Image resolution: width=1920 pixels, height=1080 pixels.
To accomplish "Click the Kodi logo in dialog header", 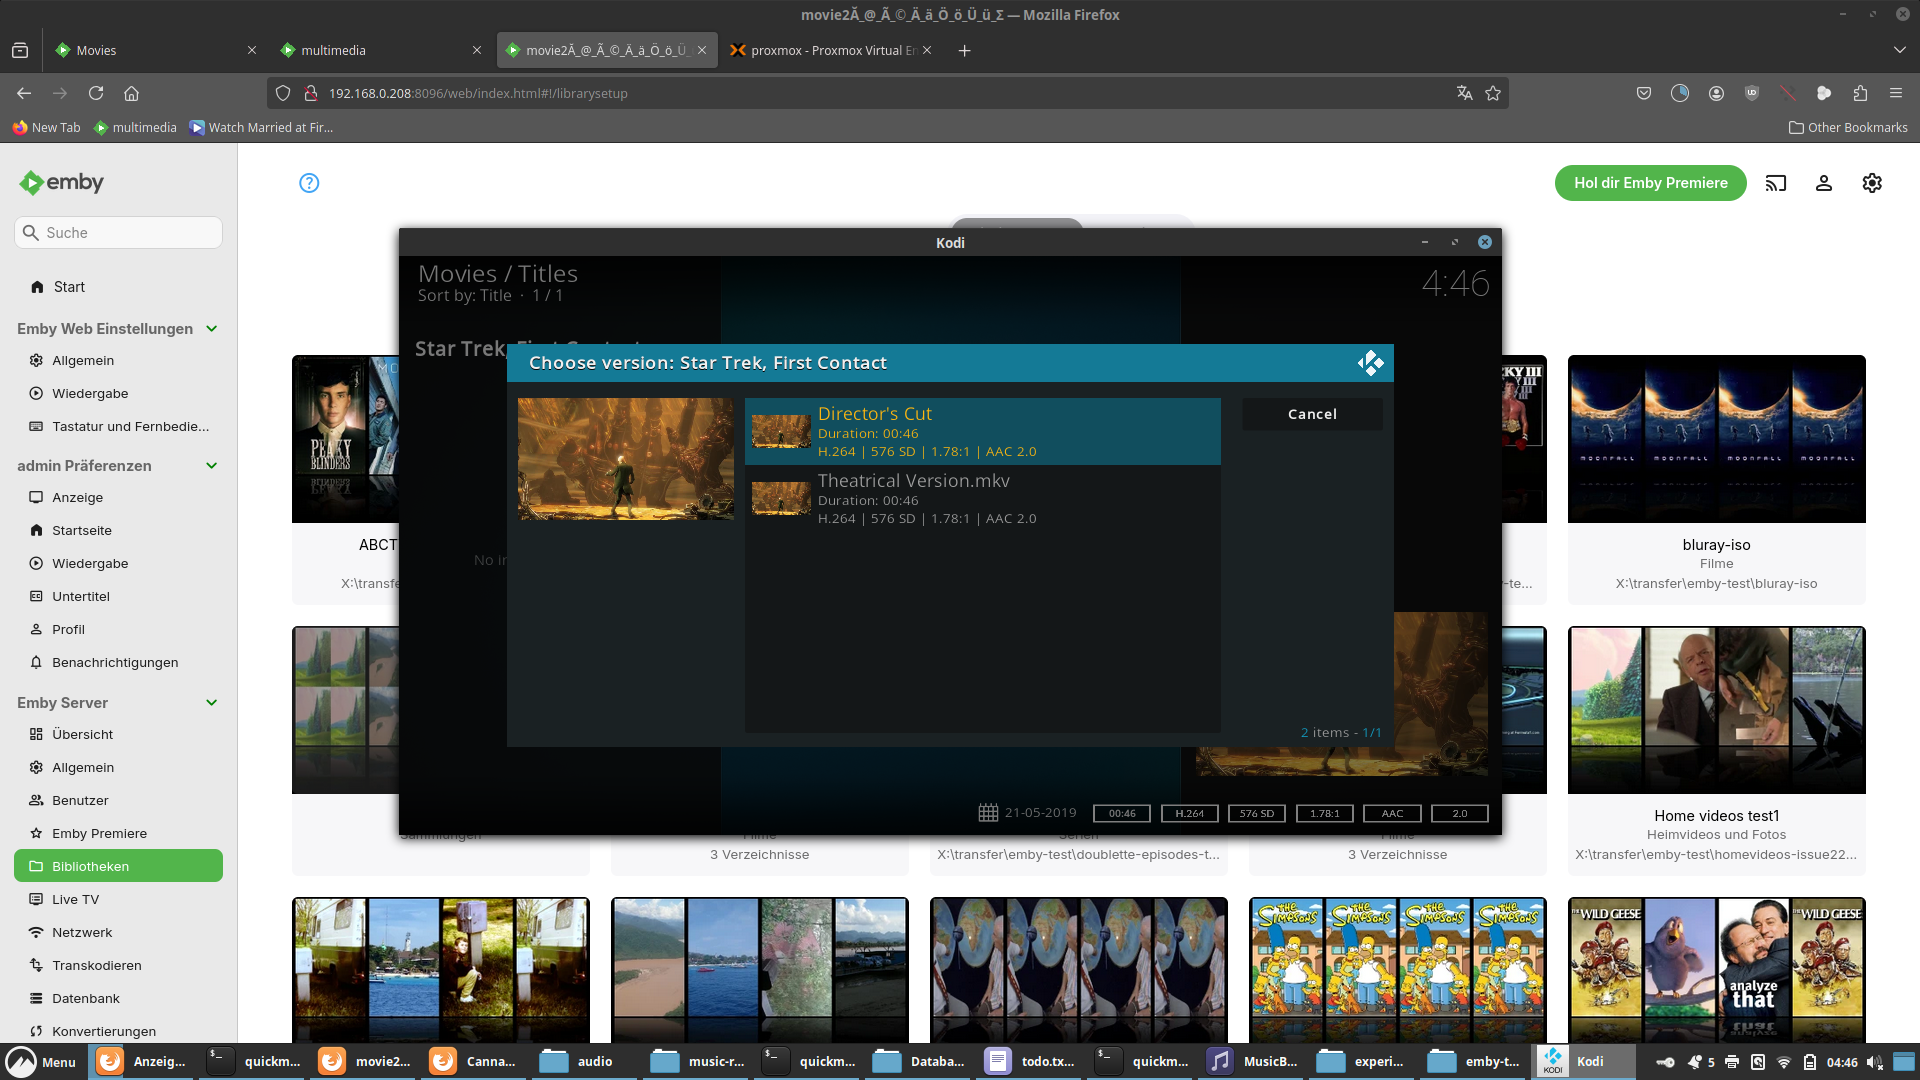I will coord(1370,363).
